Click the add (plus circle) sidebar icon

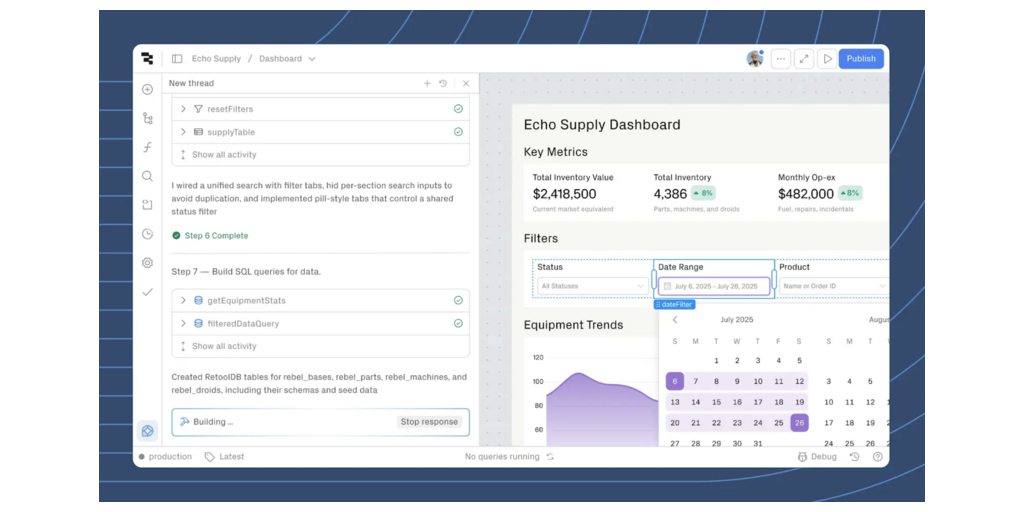click(147, 89)
